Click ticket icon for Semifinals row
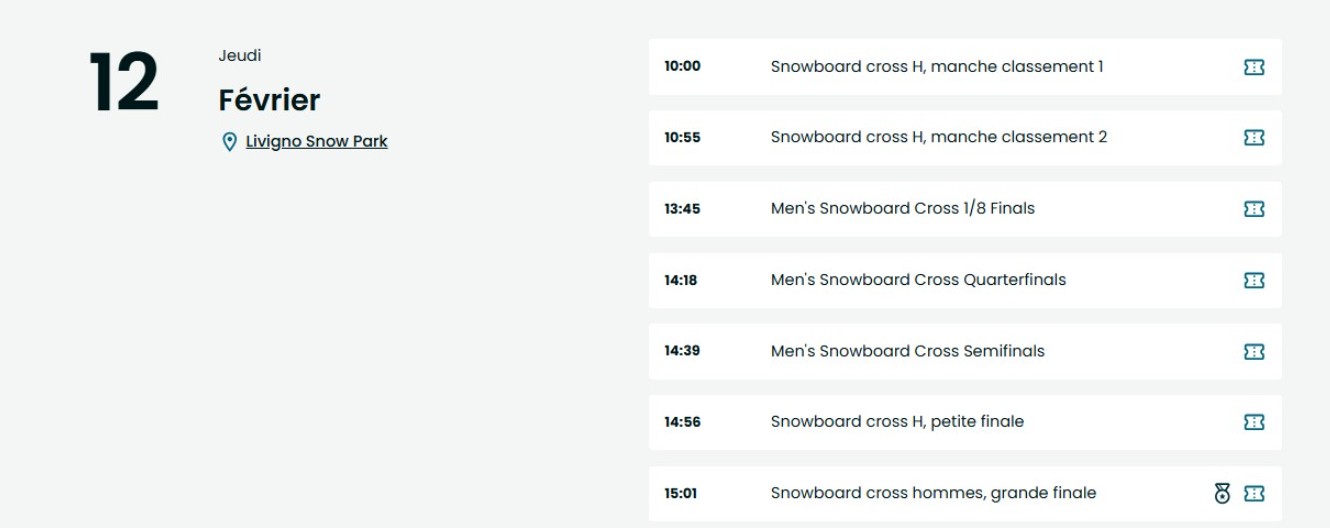This screenshot has height=528, width=1330. pos(1253,352)
